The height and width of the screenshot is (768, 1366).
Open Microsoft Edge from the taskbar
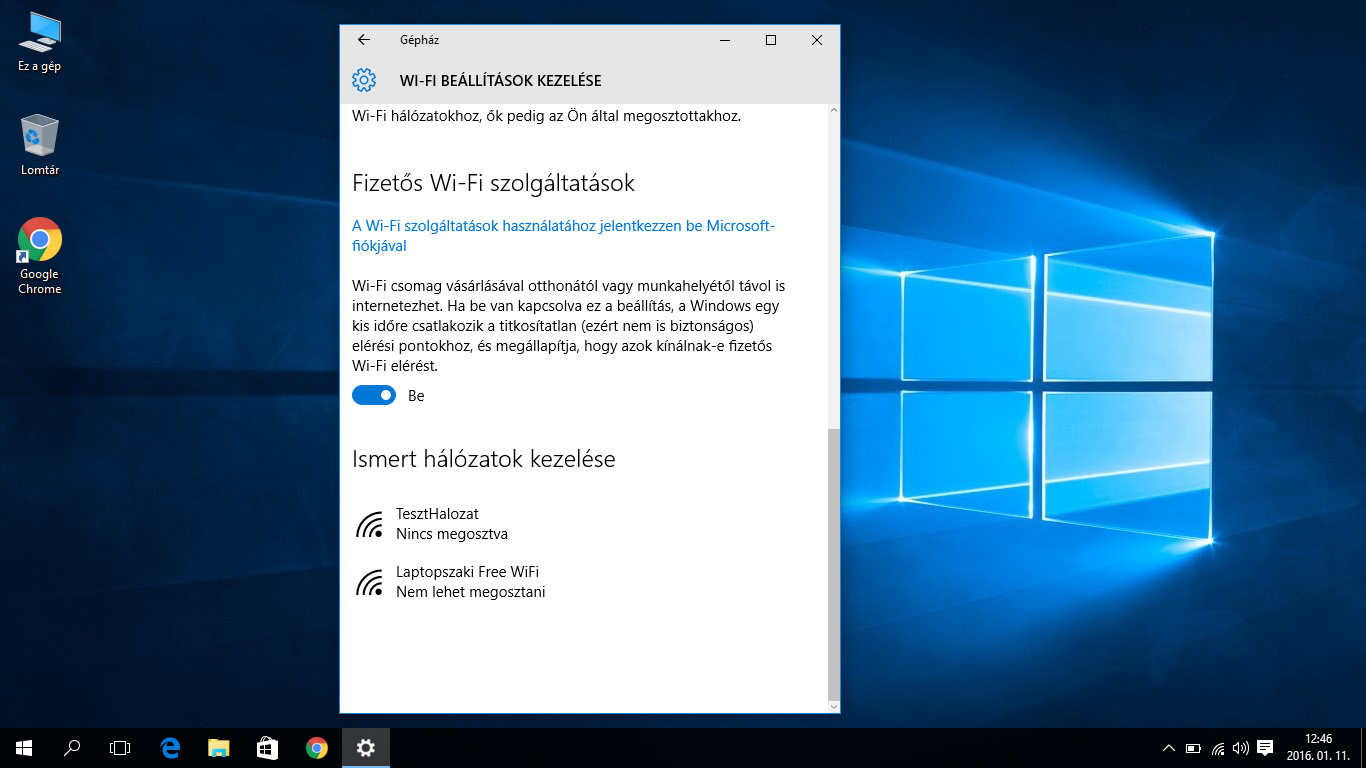[170, 747]
